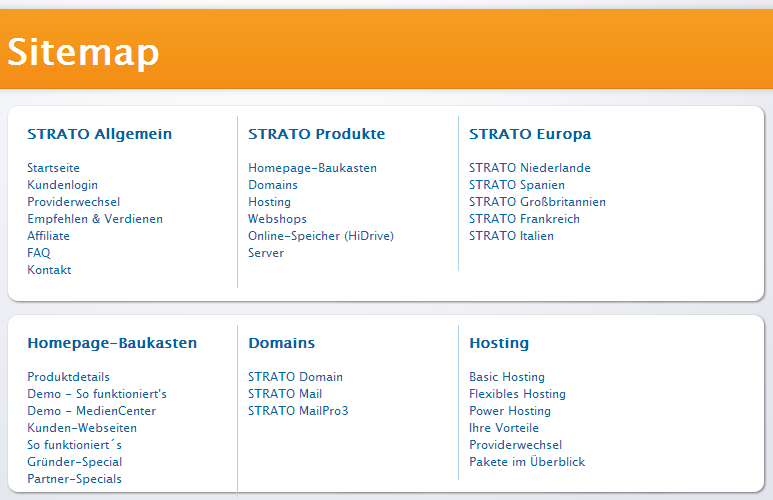Open the FAQ link
This screenshot has width=773, height=500.
pyautogui.click(x=38, y=253)
